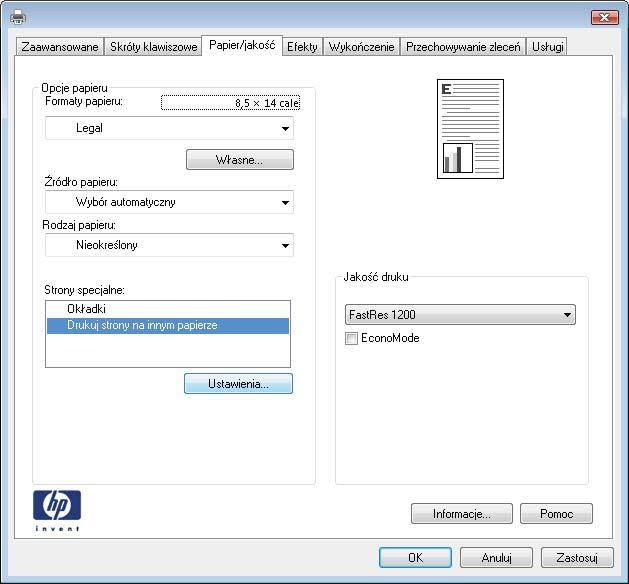Select Drukuj strony na innym papierze
The image size is (629, 584).
[x=168, y=325]
